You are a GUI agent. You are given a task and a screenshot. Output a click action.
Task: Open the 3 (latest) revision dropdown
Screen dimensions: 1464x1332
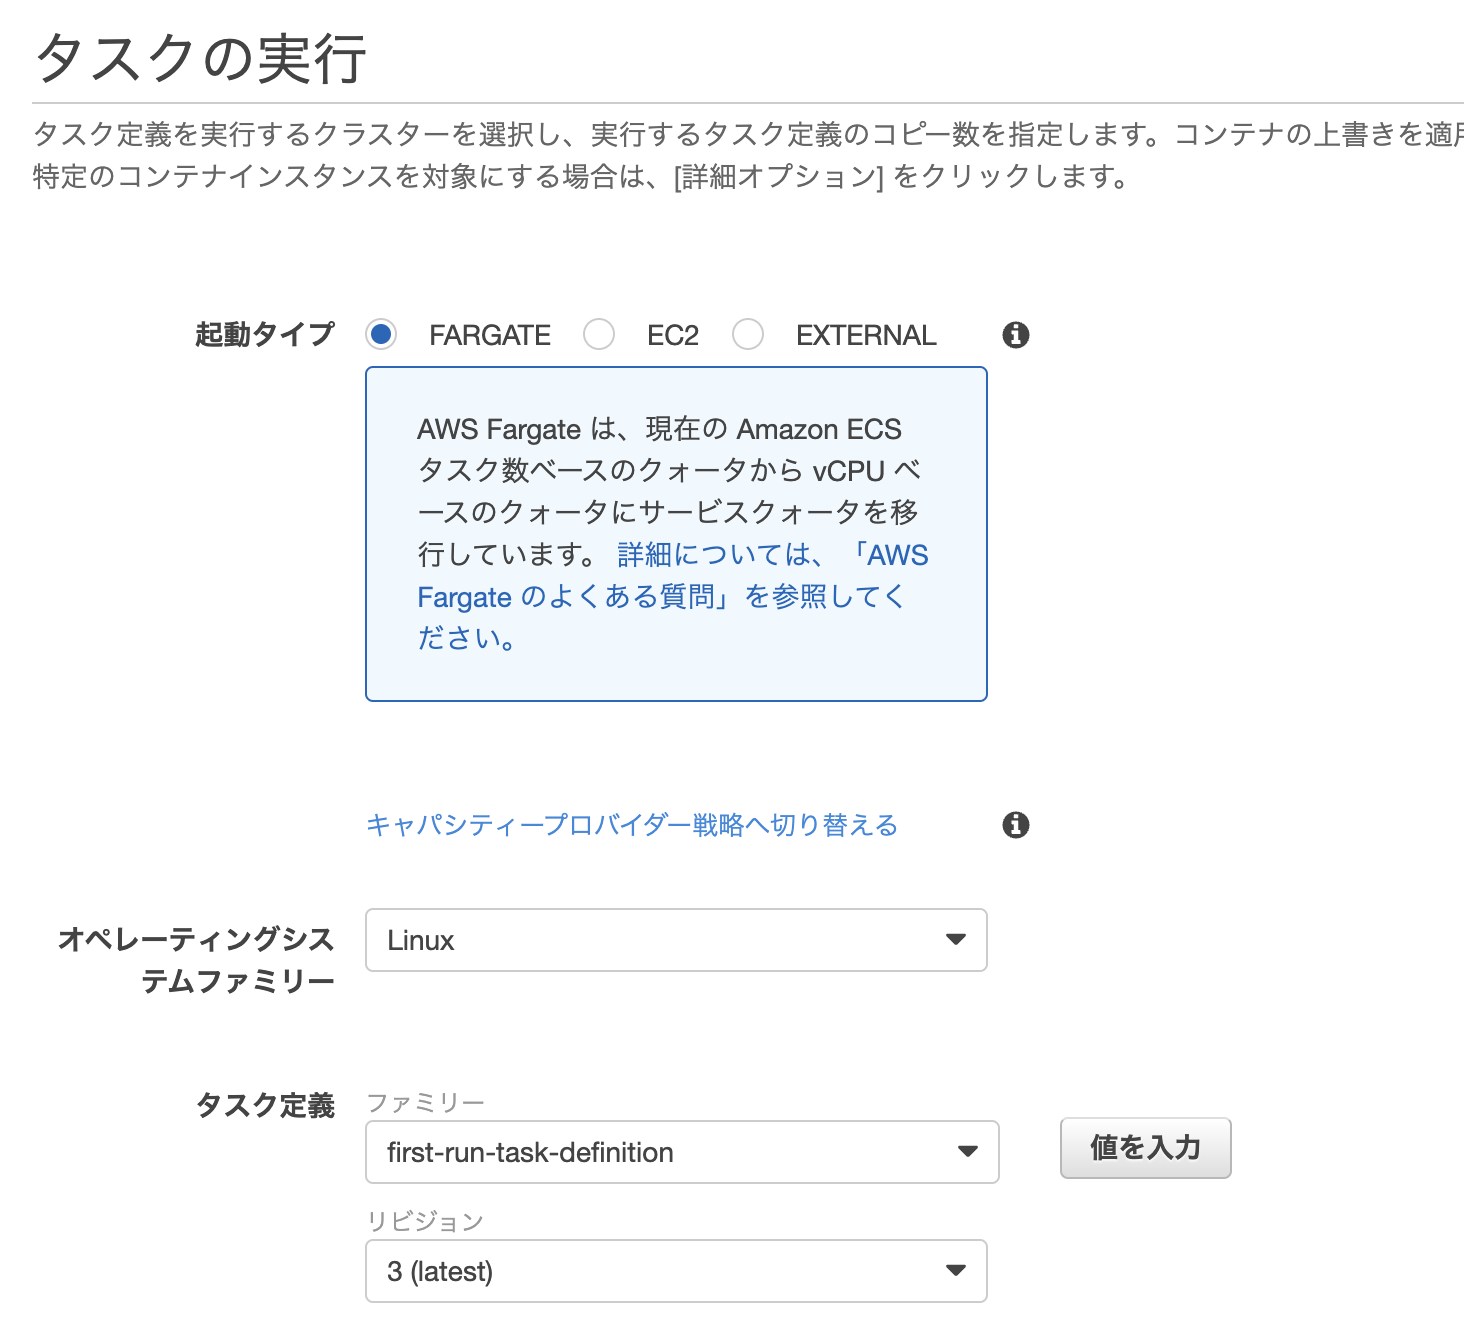(676, 1271)
